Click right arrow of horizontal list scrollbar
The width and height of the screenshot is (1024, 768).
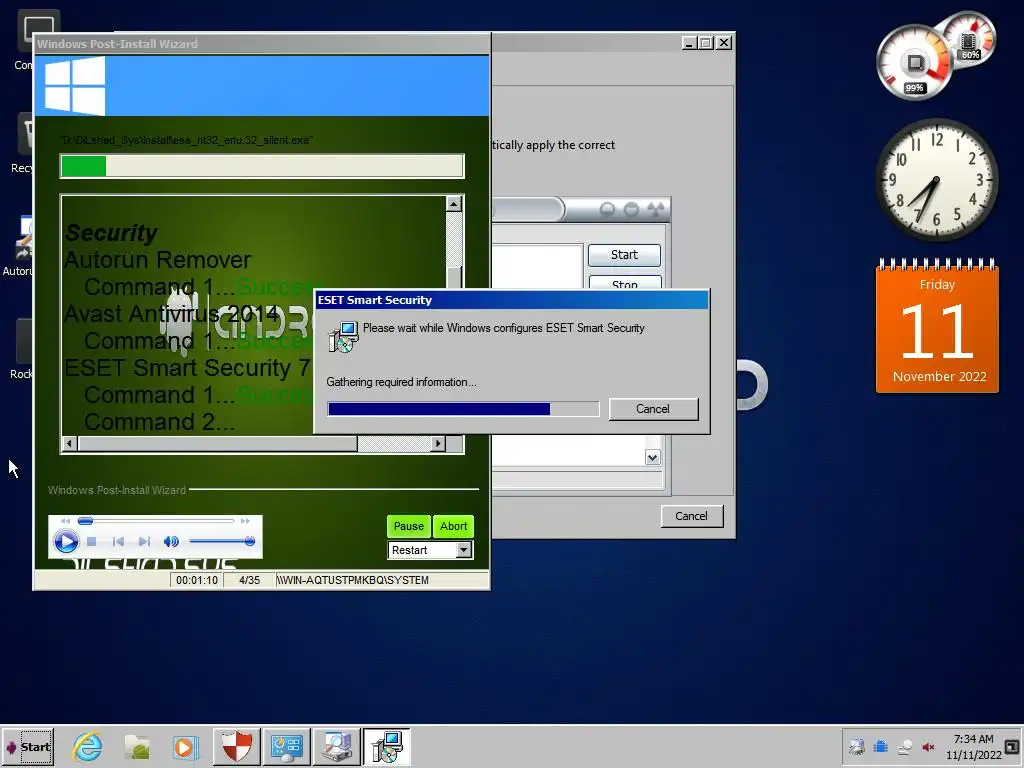coord(438,444)
